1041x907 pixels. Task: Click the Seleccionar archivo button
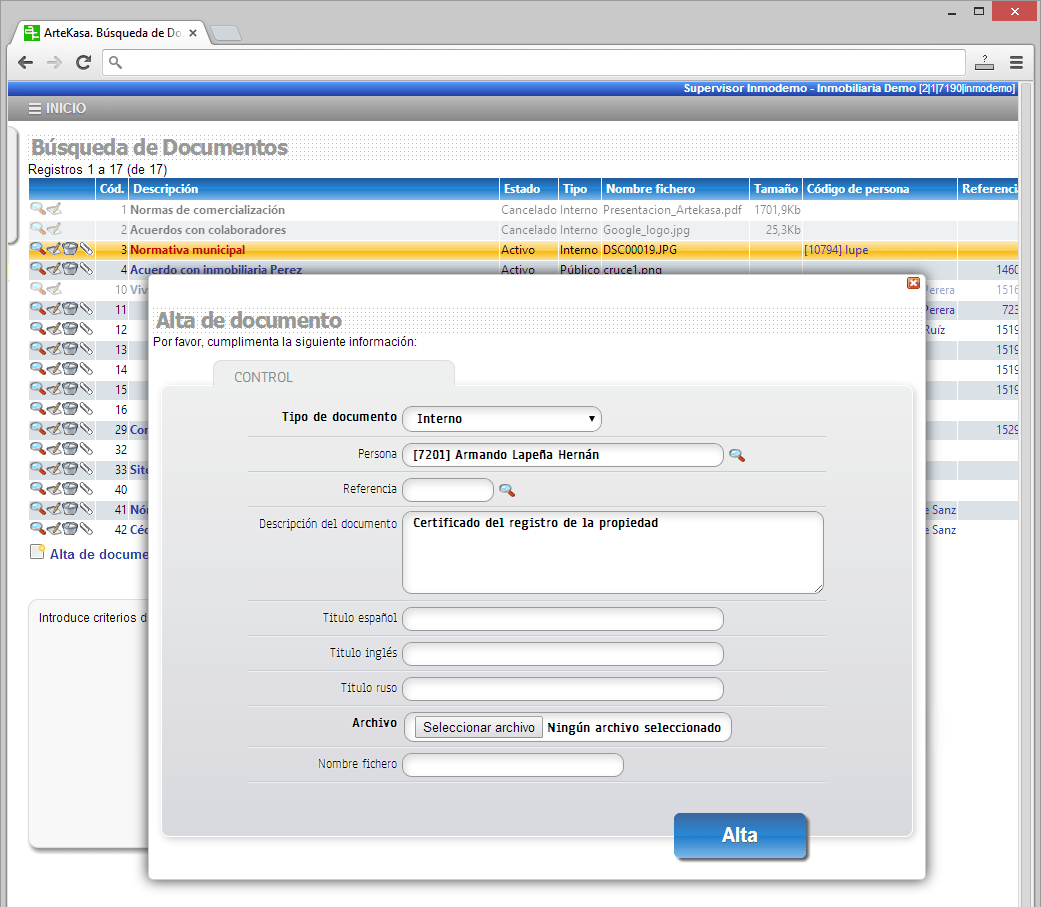pos(479,727)
